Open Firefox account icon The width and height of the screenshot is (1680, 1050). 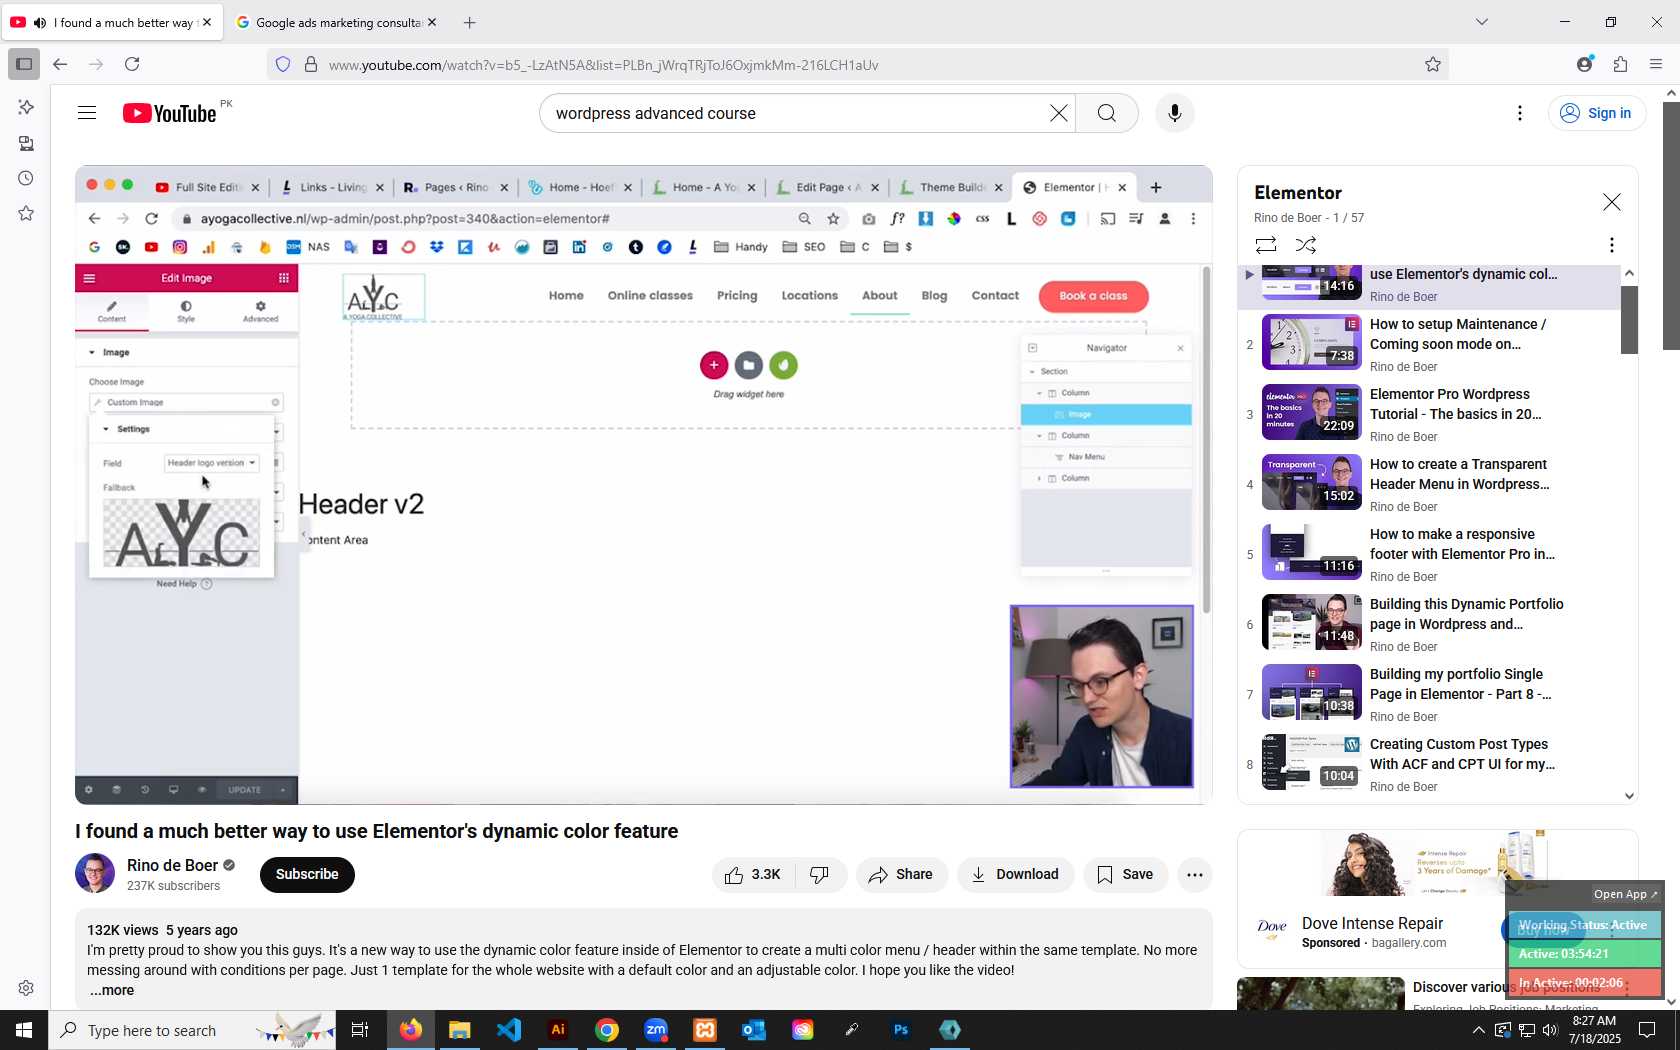click(x=1584, y=64)
